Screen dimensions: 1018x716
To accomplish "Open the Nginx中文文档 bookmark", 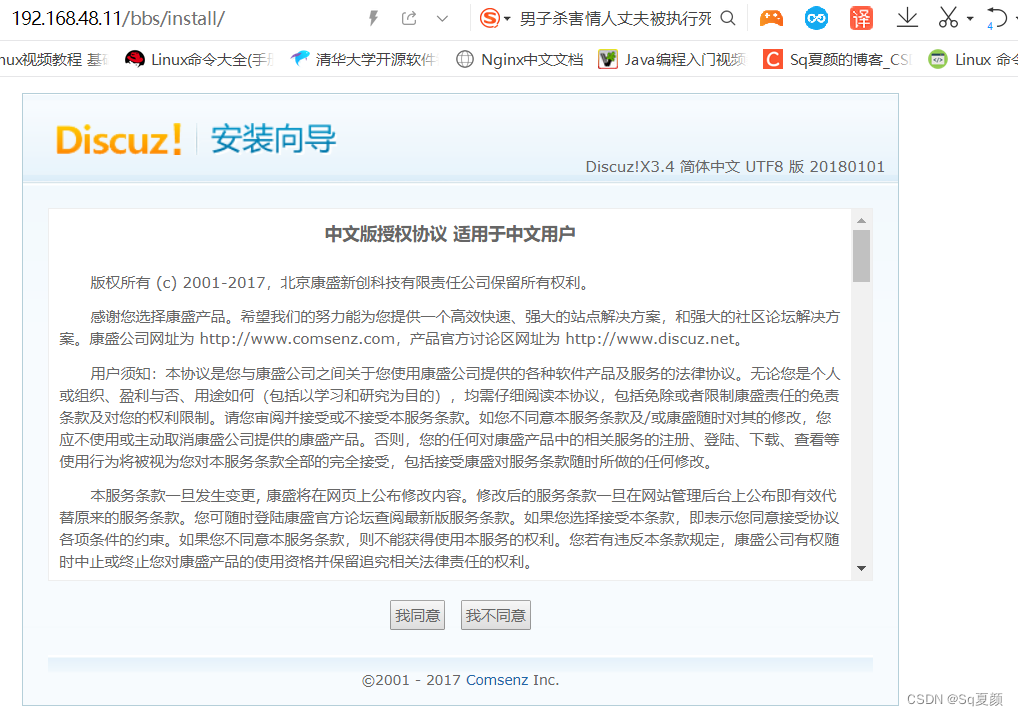I will (x=519, y=60).
